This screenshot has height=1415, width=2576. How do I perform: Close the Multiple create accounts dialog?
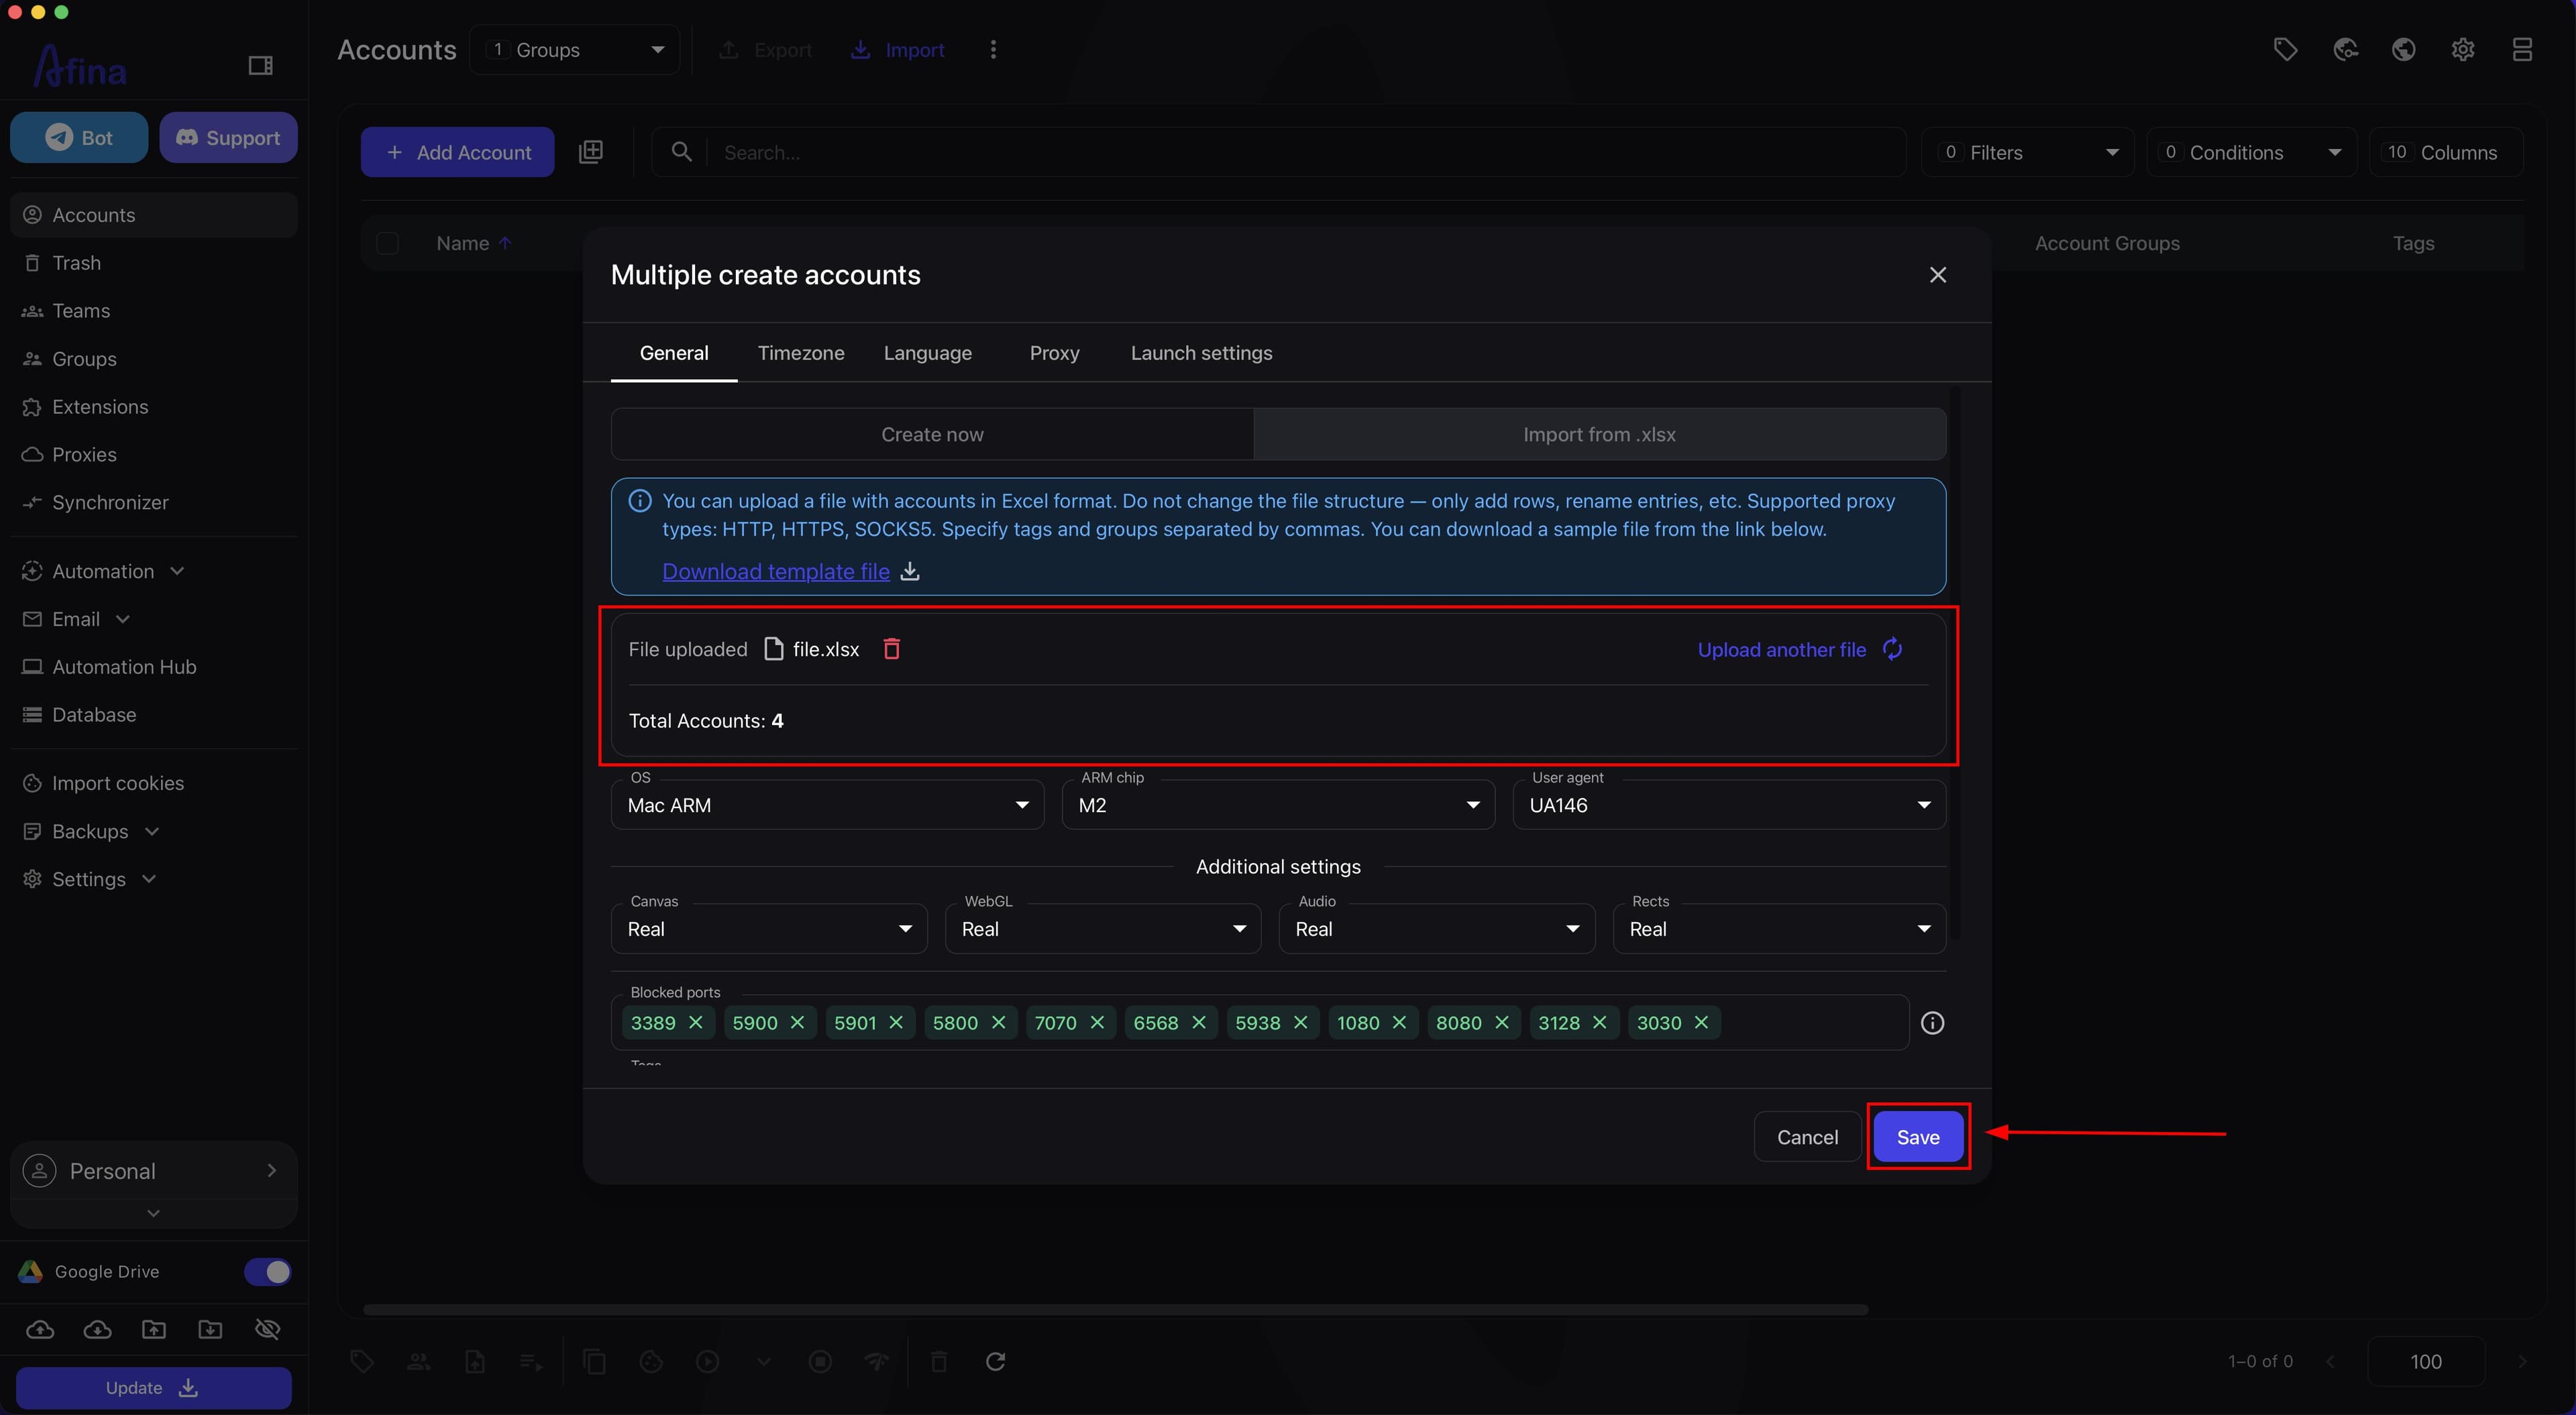pos(1937,275)
